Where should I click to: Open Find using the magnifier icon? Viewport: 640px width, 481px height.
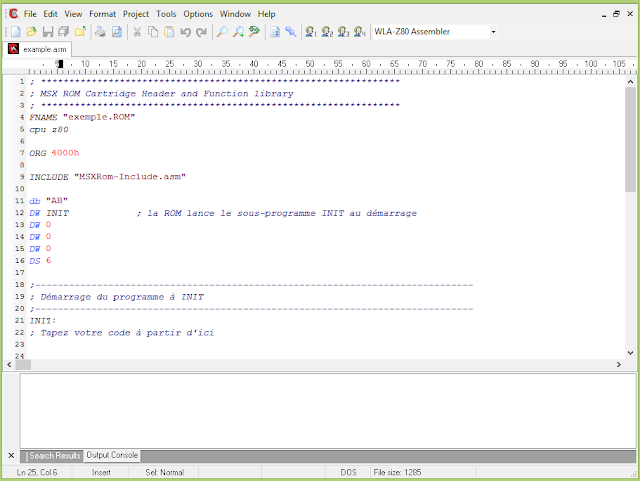pos(222,32)
